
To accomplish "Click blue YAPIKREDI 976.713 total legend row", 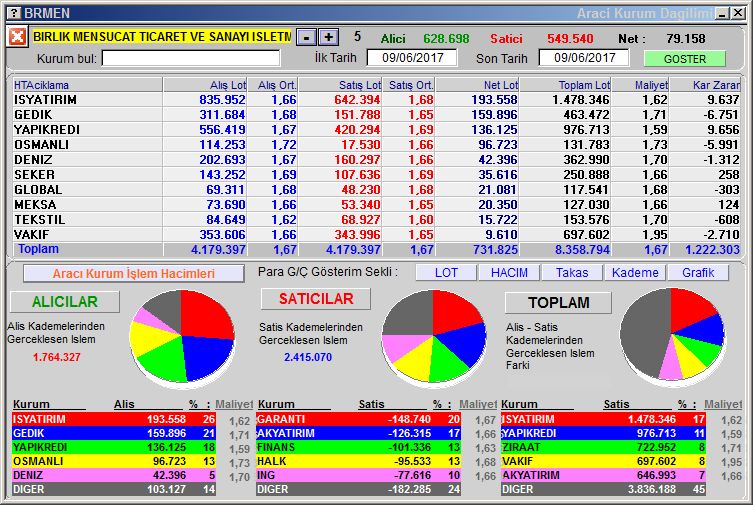I will (x=604, y=433).
